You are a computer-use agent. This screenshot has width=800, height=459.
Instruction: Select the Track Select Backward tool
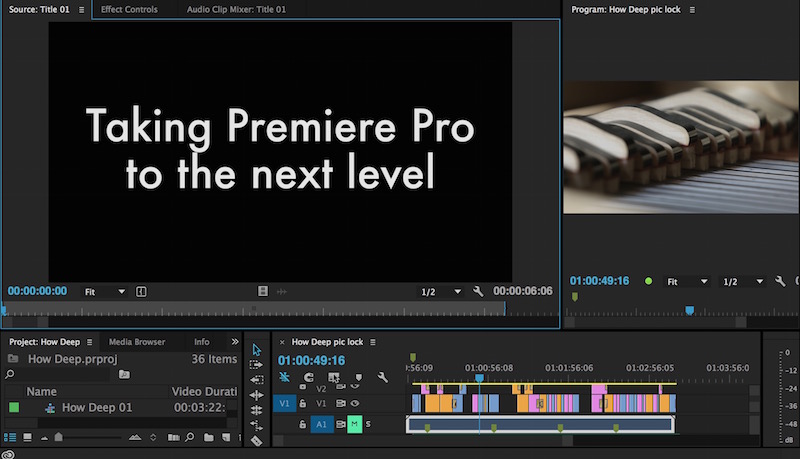click(x=257, y=379)
